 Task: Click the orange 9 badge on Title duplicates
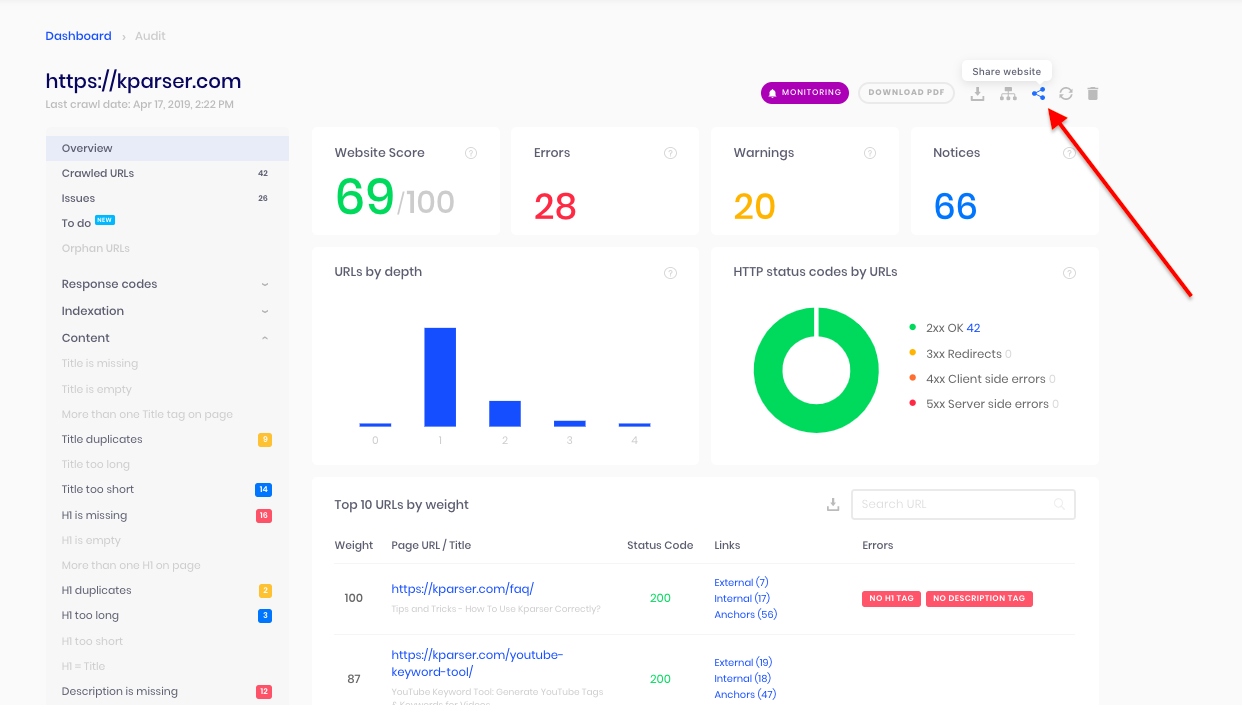click(265, 440)
